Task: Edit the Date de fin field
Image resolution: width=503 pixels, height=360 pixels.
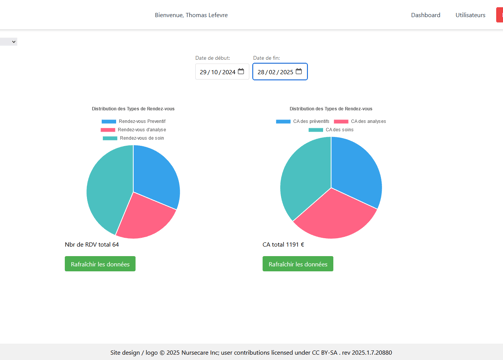Action: coord(280,72)
